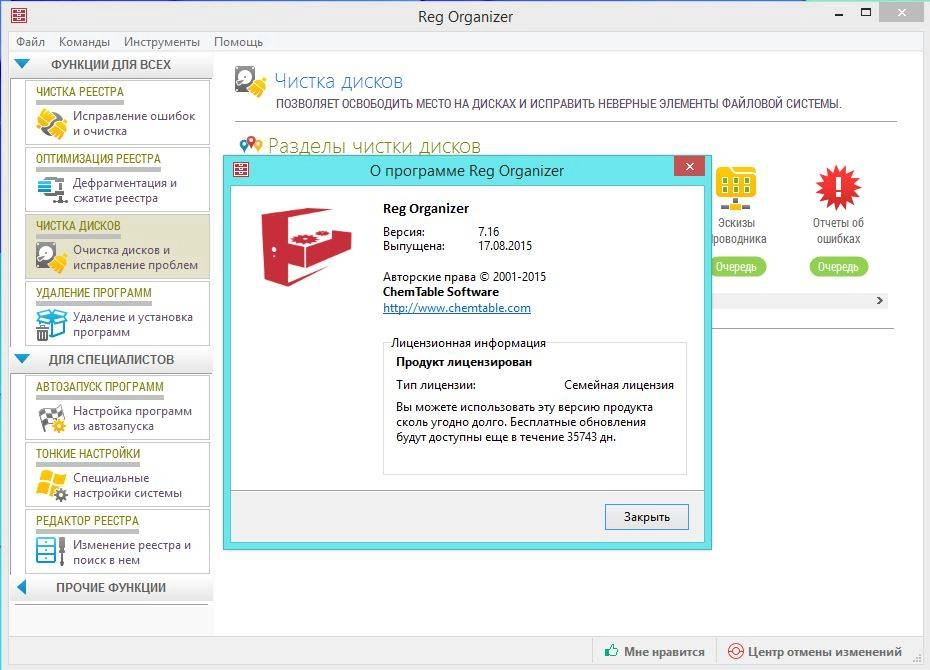Click the map pins icon by Разделы
Image resolution: width=930 pixels, height=670 pixels.
tap(251, 144)
